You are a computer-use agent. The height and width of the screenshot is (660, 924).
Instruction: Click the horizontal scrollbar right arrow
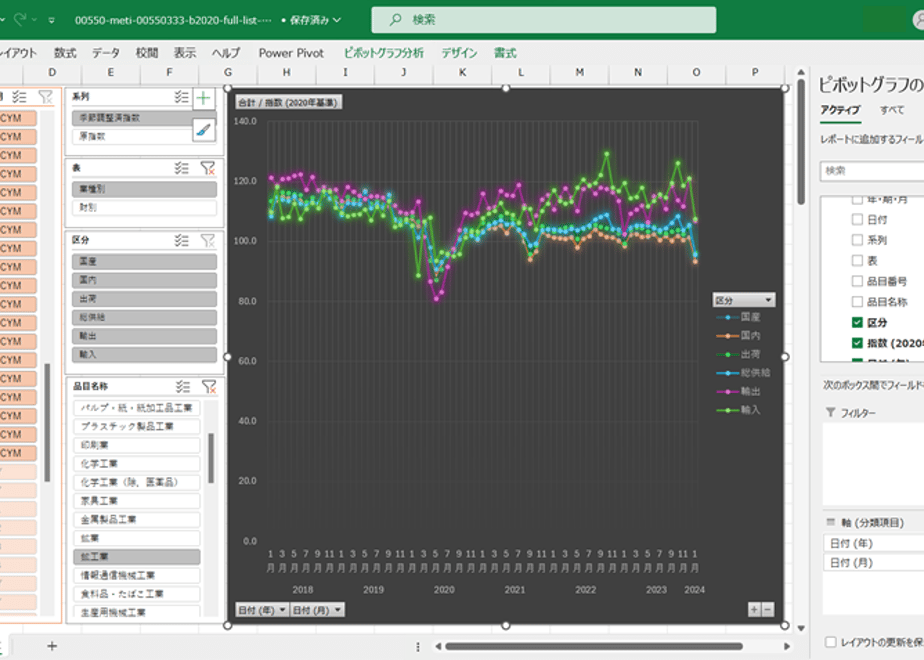tap(787, 646)
